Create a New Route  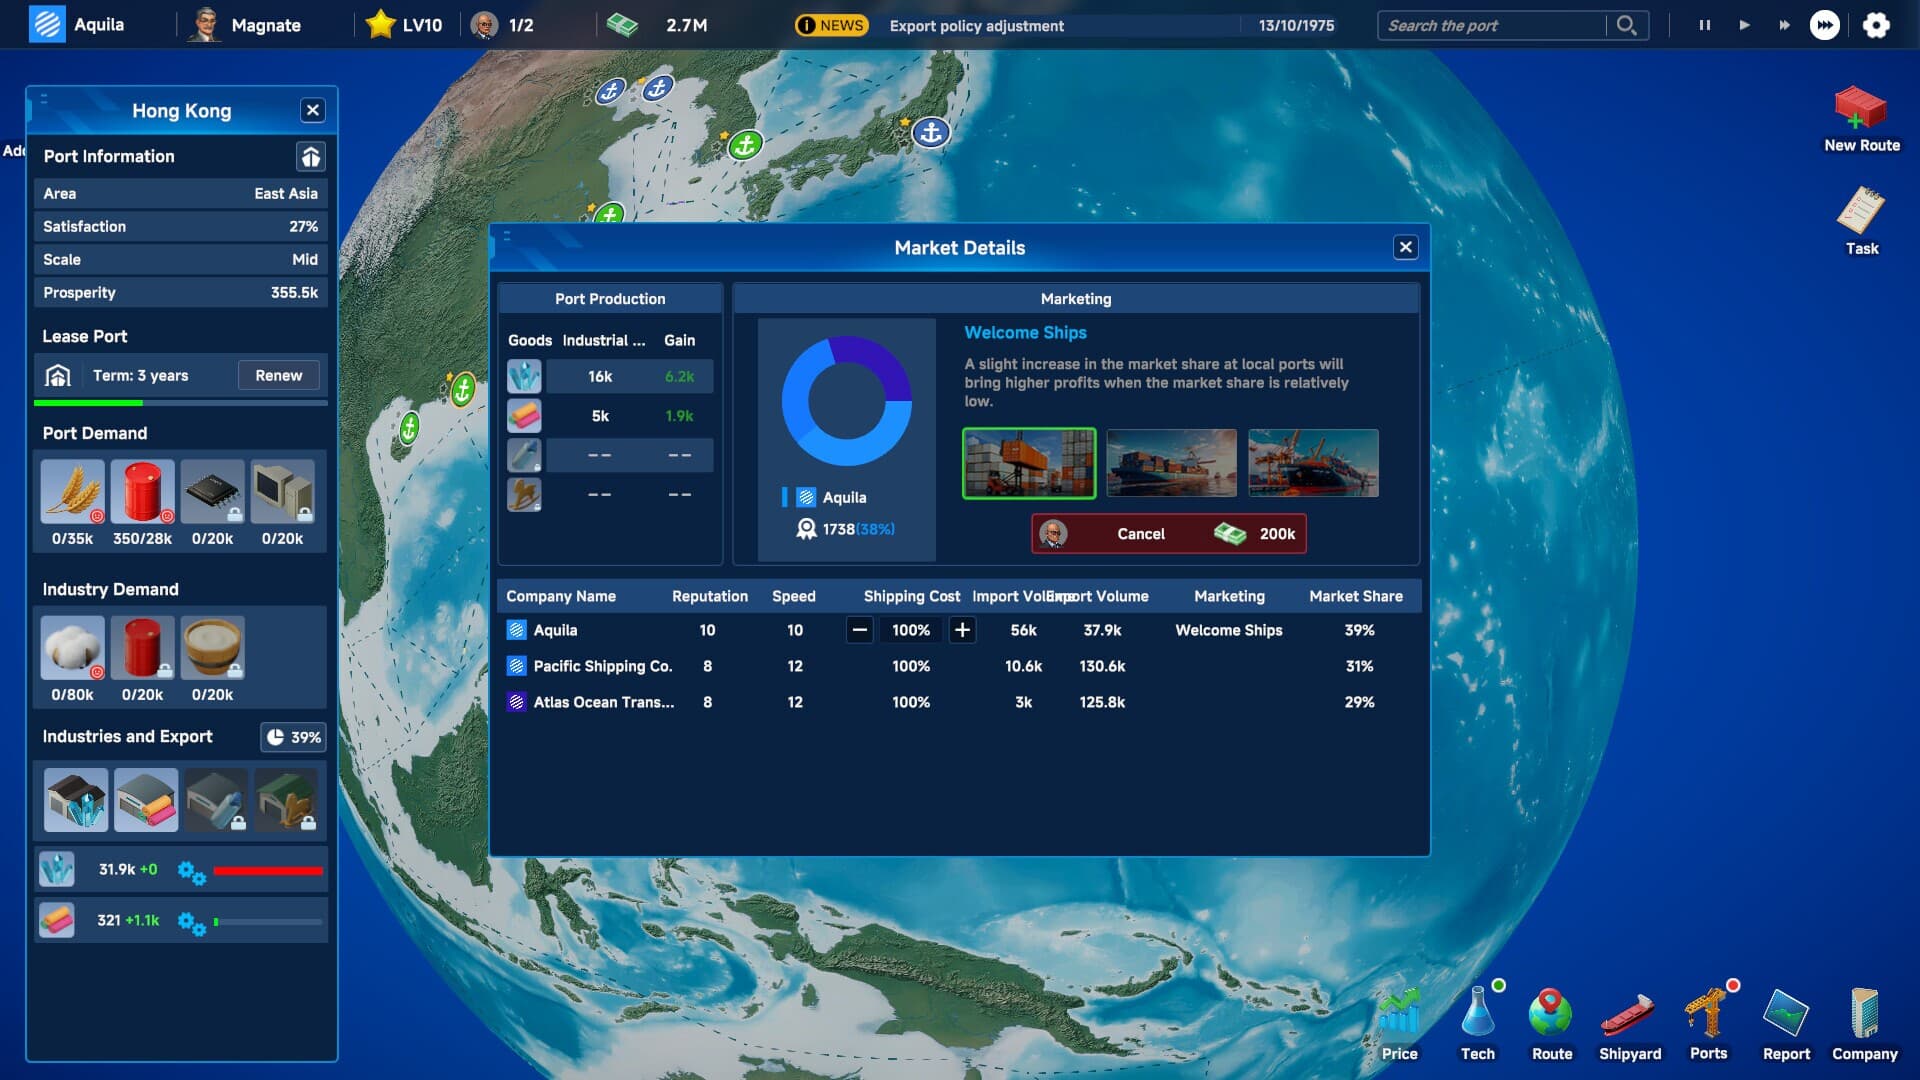tap(1861, 110)
